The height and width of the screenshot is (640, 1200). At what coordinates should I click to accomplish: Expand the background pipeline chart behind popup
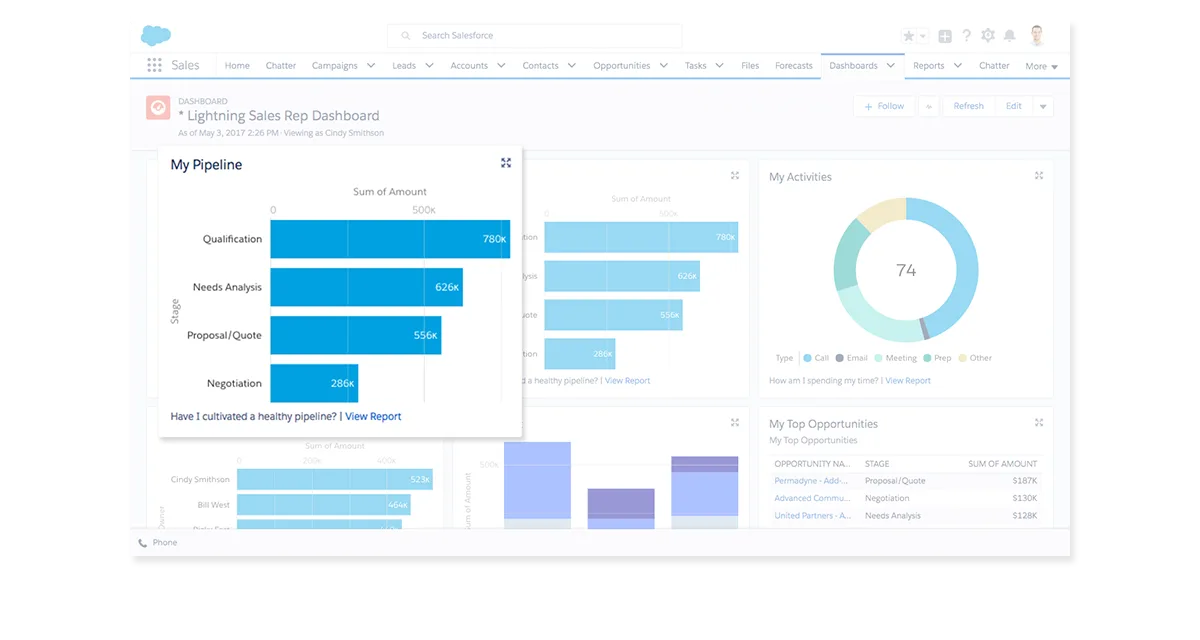coord(734,176)
